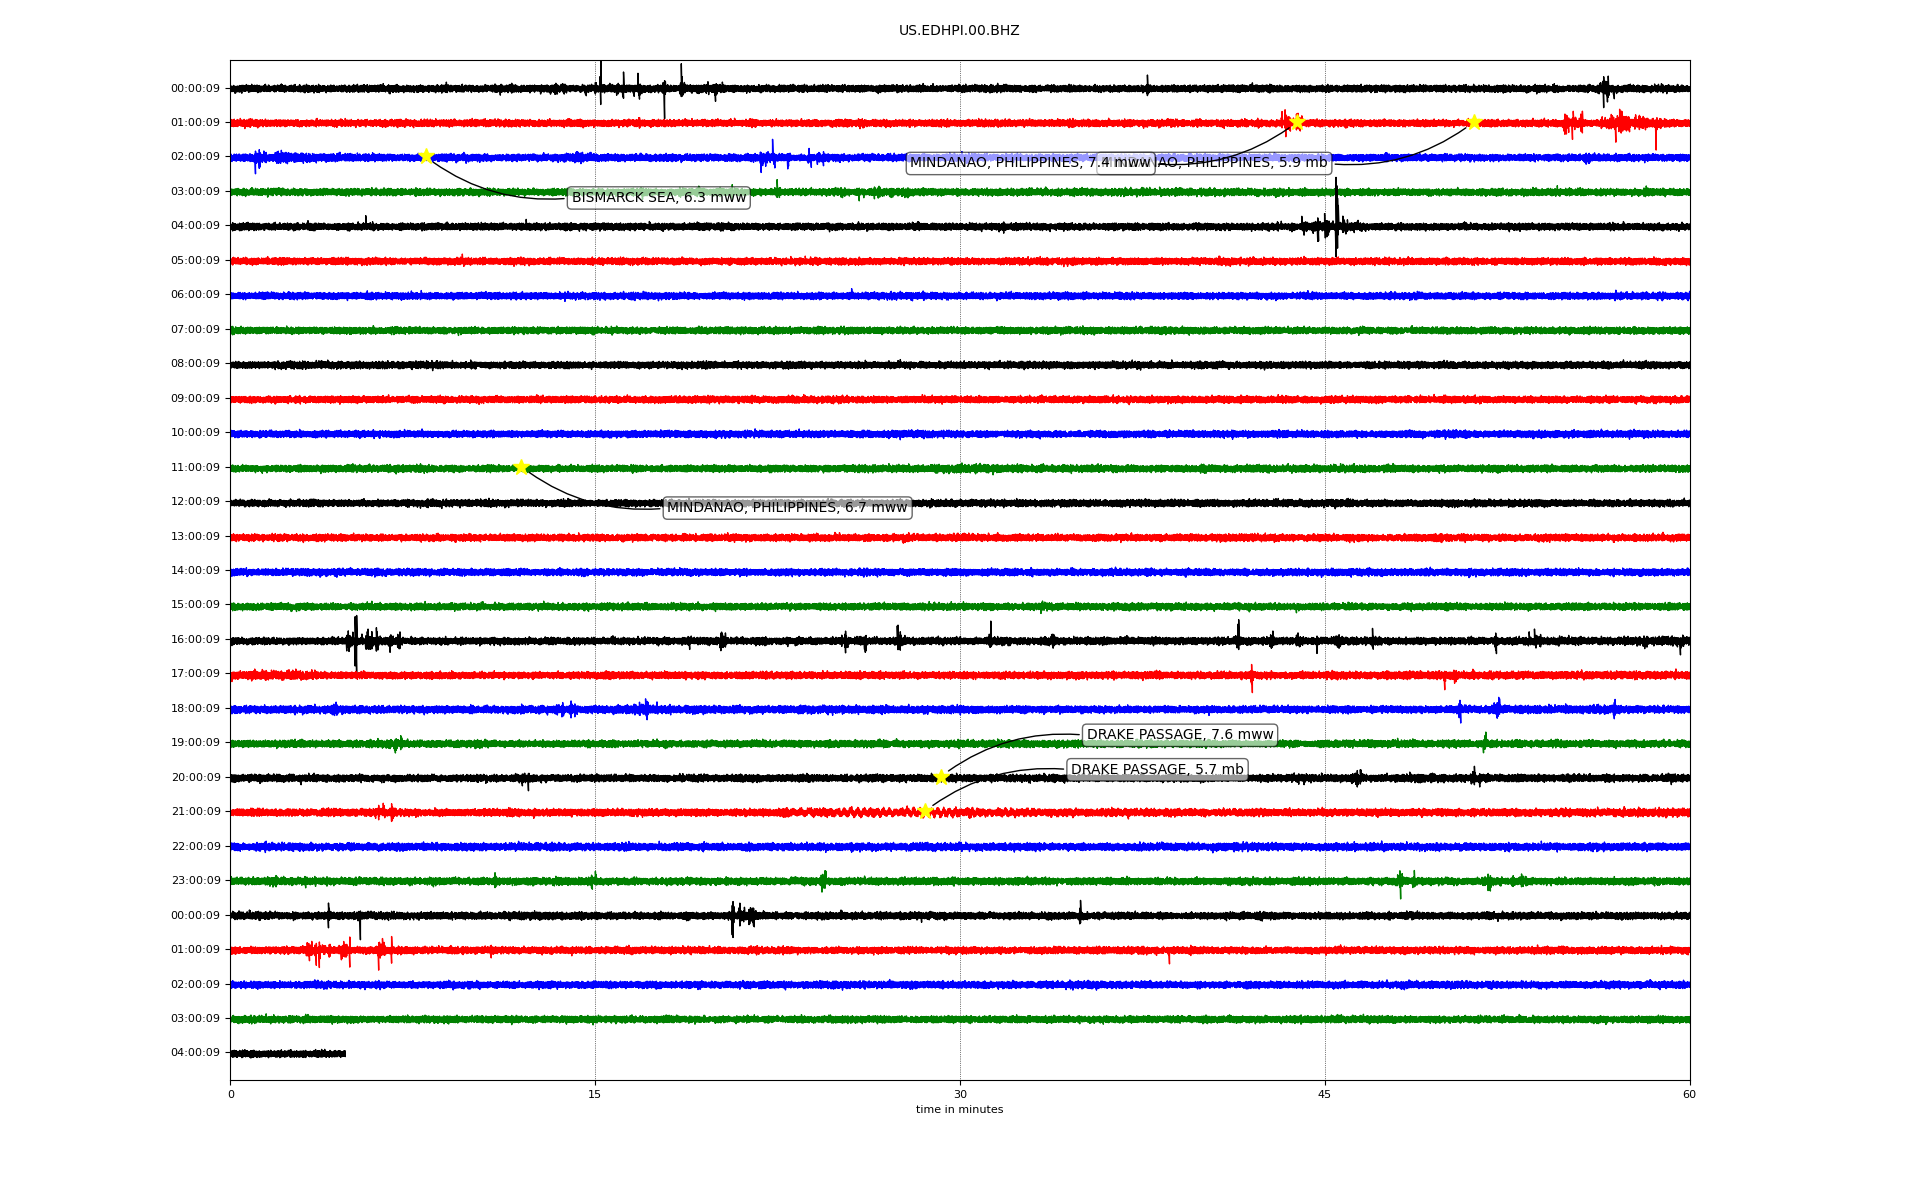This screenshot has width=1920, height=1200.
Task: Click the DRAKE PASSAGE, 5.7 mb label
Action: point(1157,770)
